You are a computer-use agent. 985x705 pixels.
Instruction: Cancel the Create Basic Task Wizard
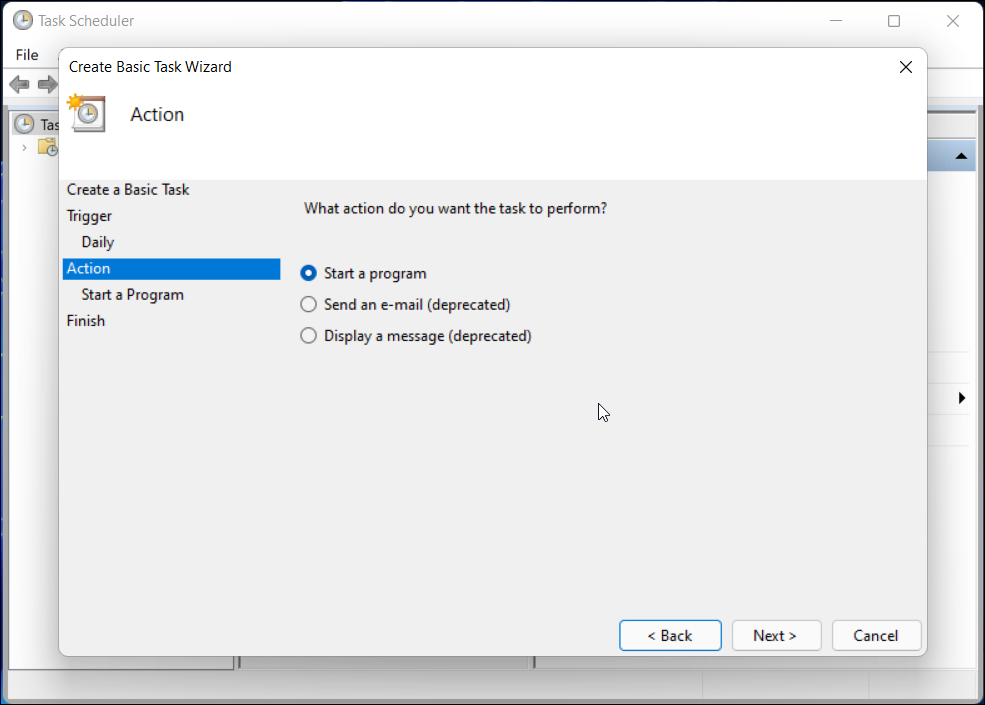pos(876,635)
